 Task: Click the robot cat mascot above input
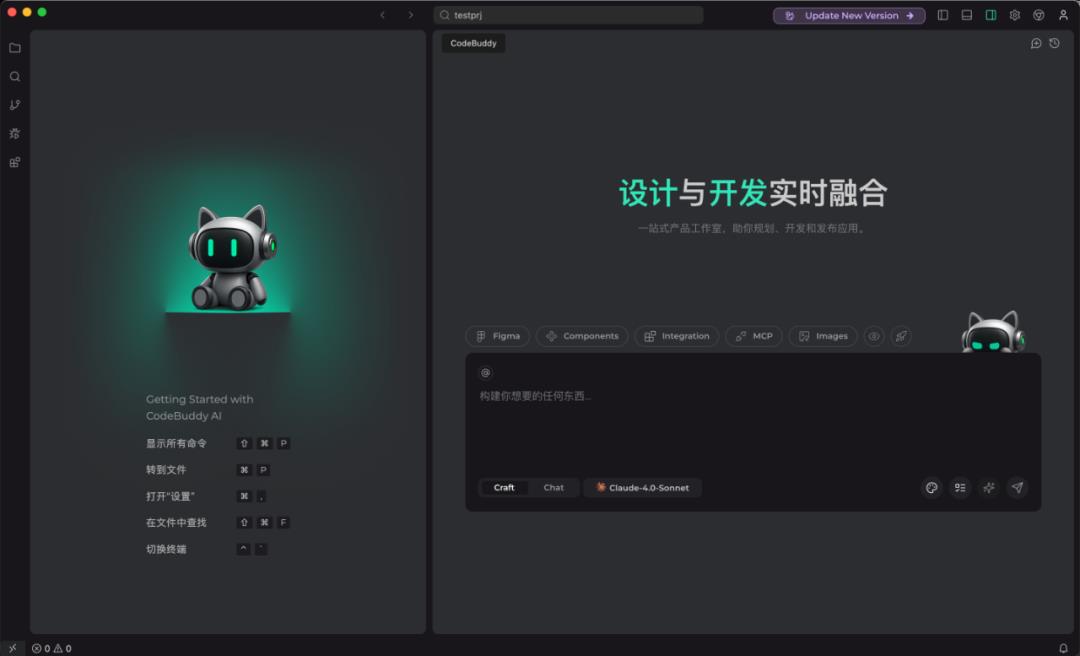[993, 332]
